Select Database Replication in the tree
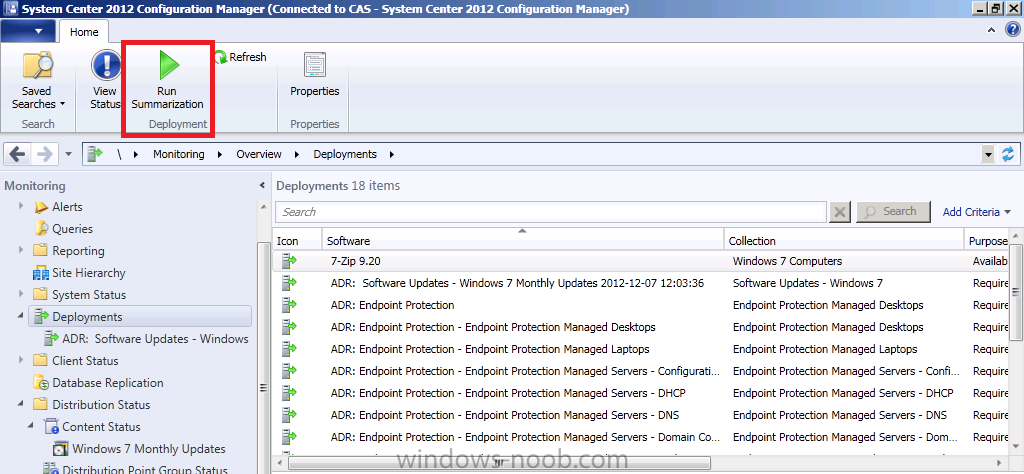 108,383
